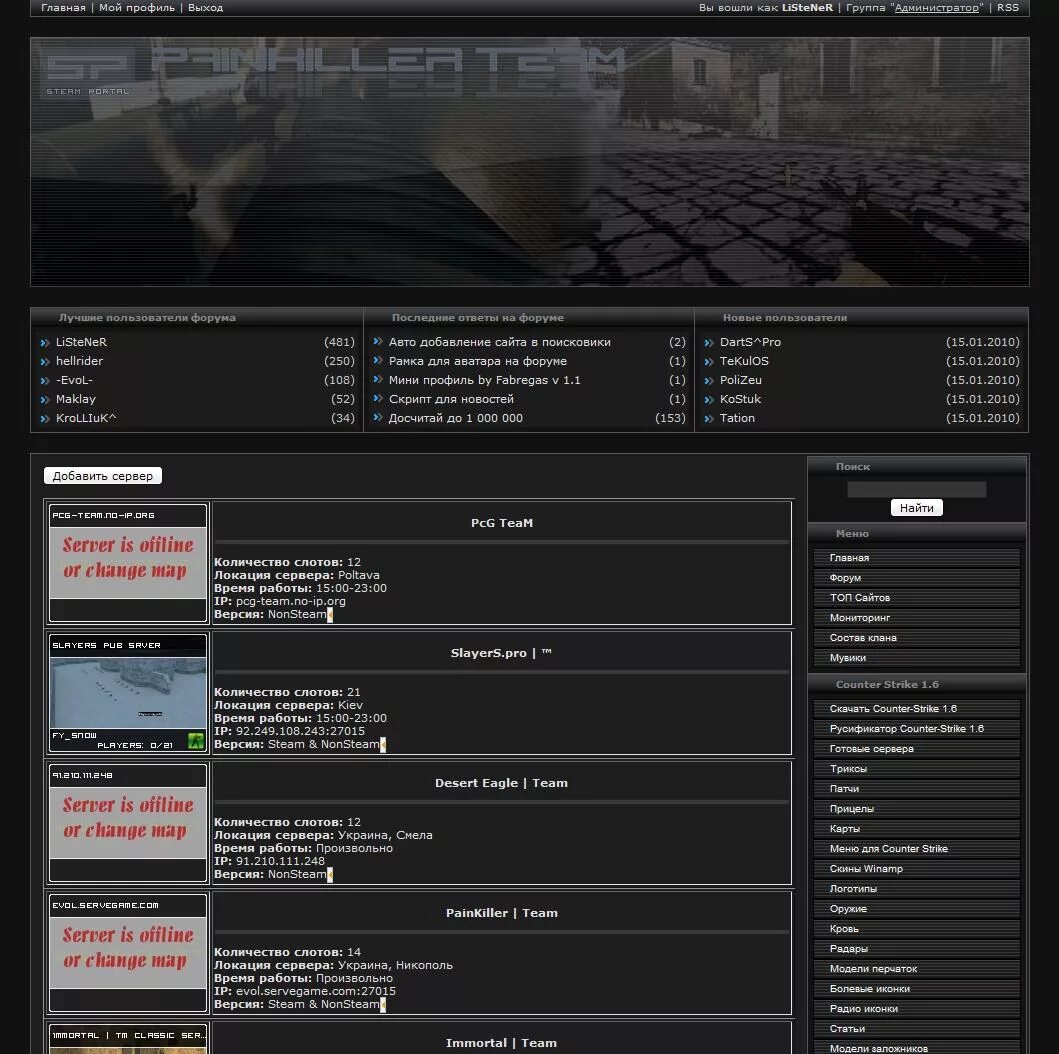Open new user KoStuk profile
The width and height of the screenshot is (1059, 1054).
(x=740, y=399)
